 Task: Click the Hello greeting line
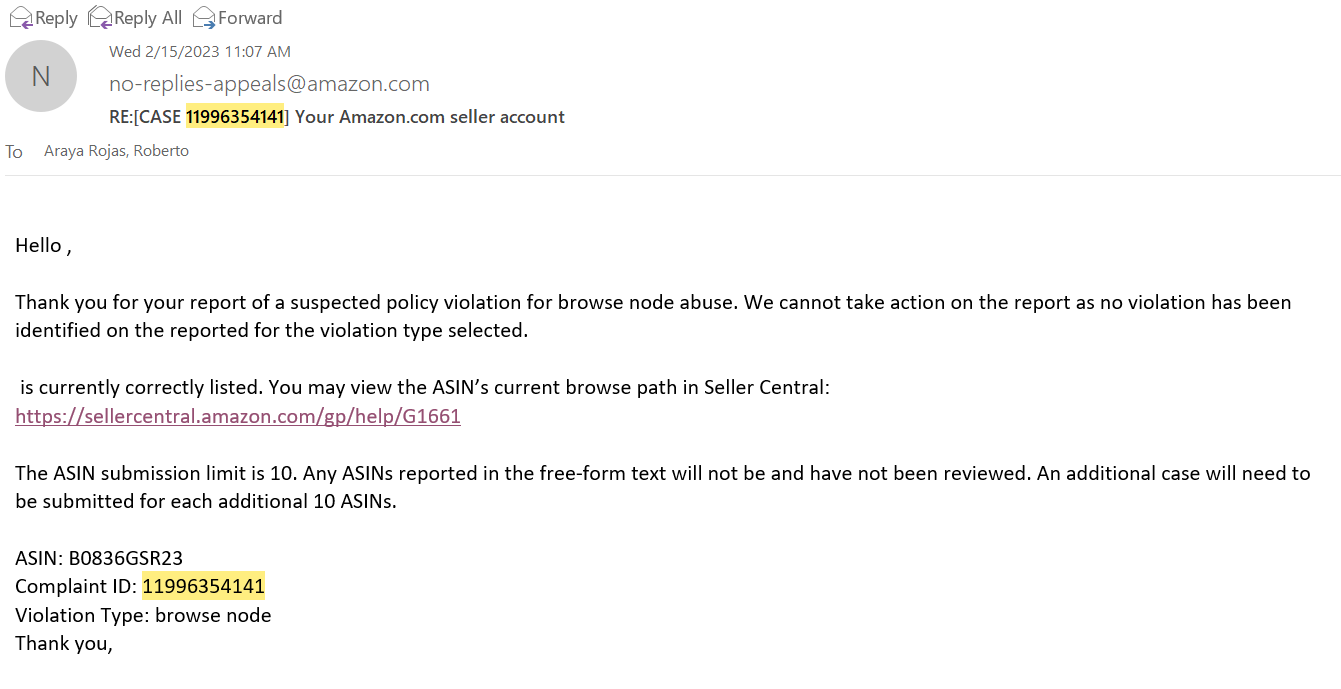(43, 245)
